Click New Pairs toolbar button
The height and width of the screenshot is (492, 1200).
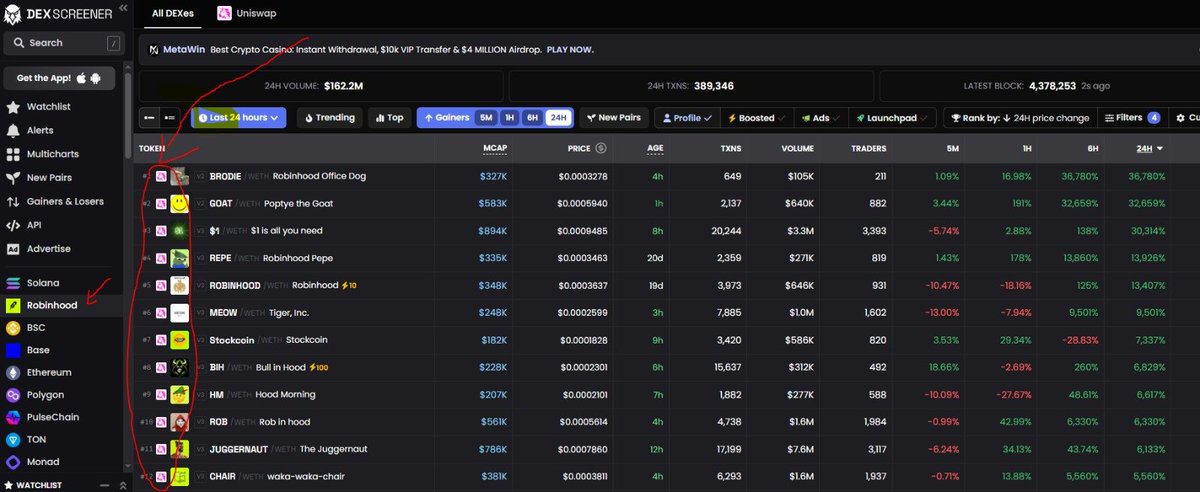tap(613, 118)
